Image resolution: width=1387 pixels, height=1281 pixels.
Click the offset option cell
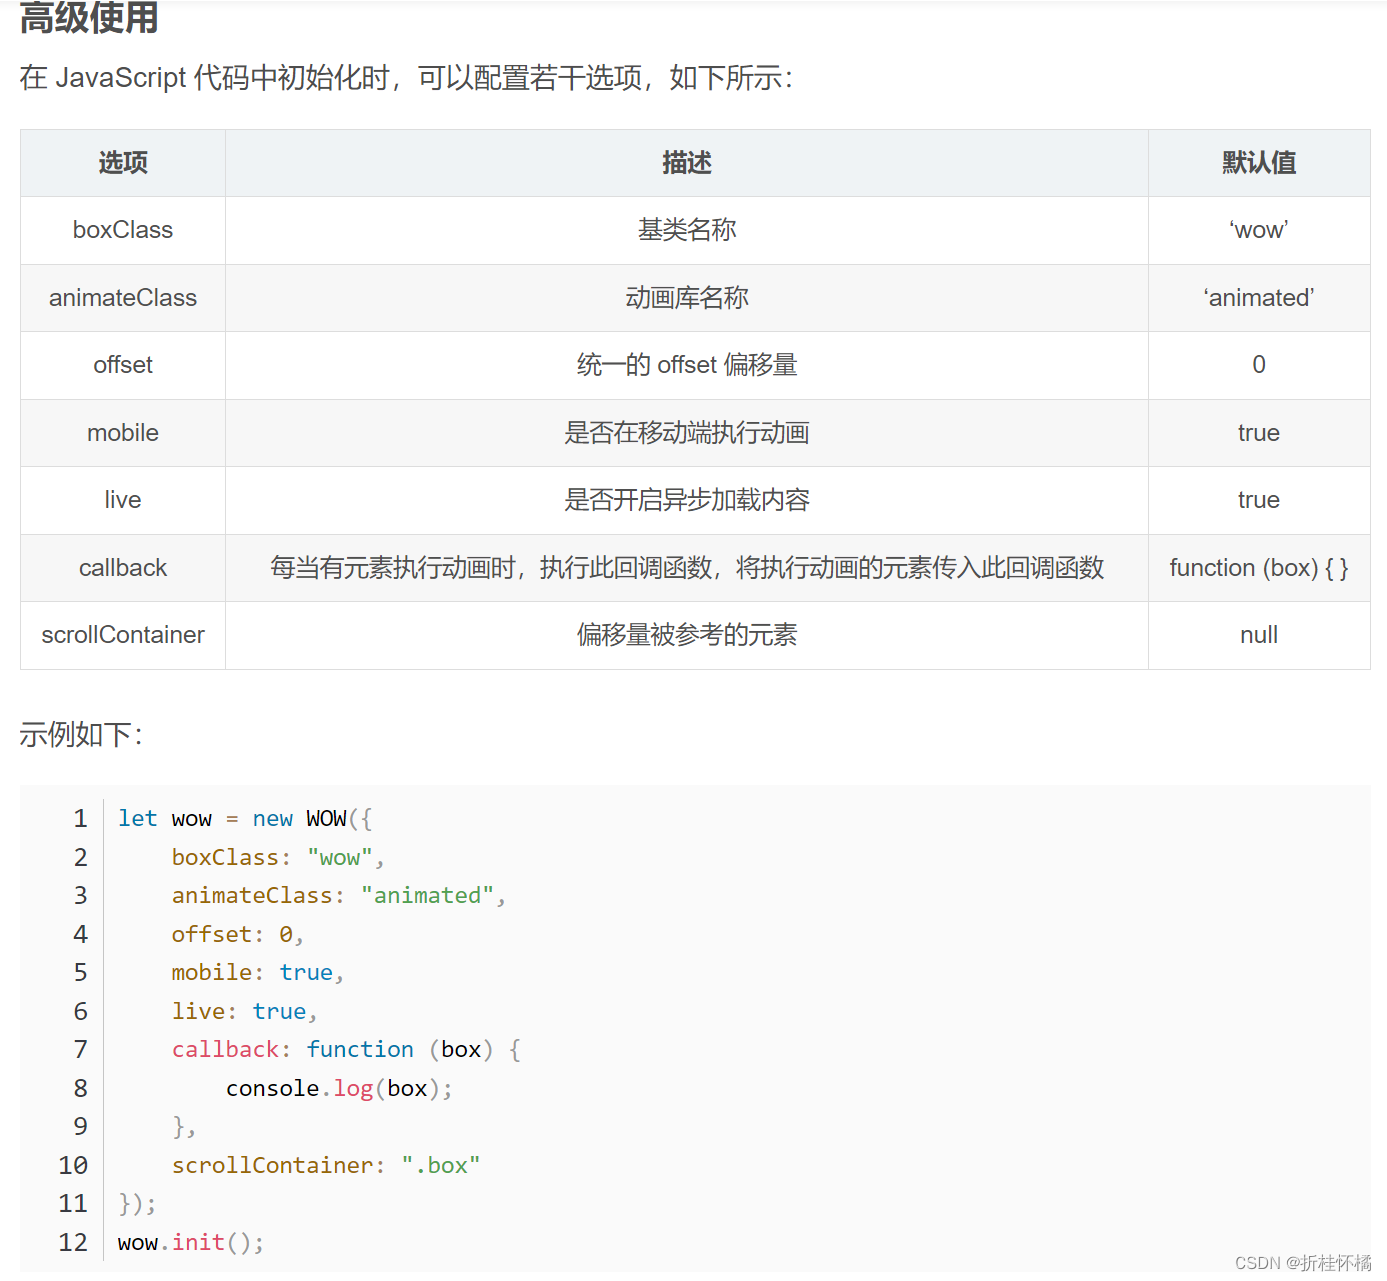click(123, 365)
